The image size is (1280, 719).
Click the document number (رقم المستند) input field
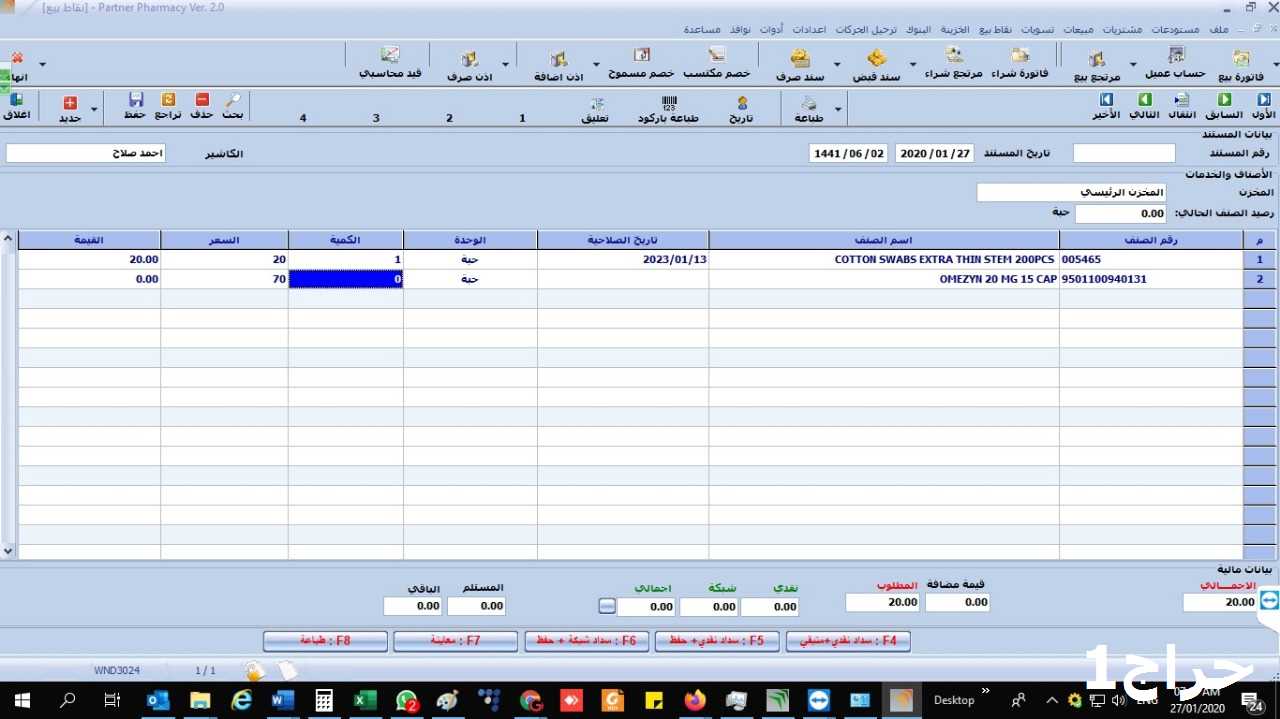1124,153
